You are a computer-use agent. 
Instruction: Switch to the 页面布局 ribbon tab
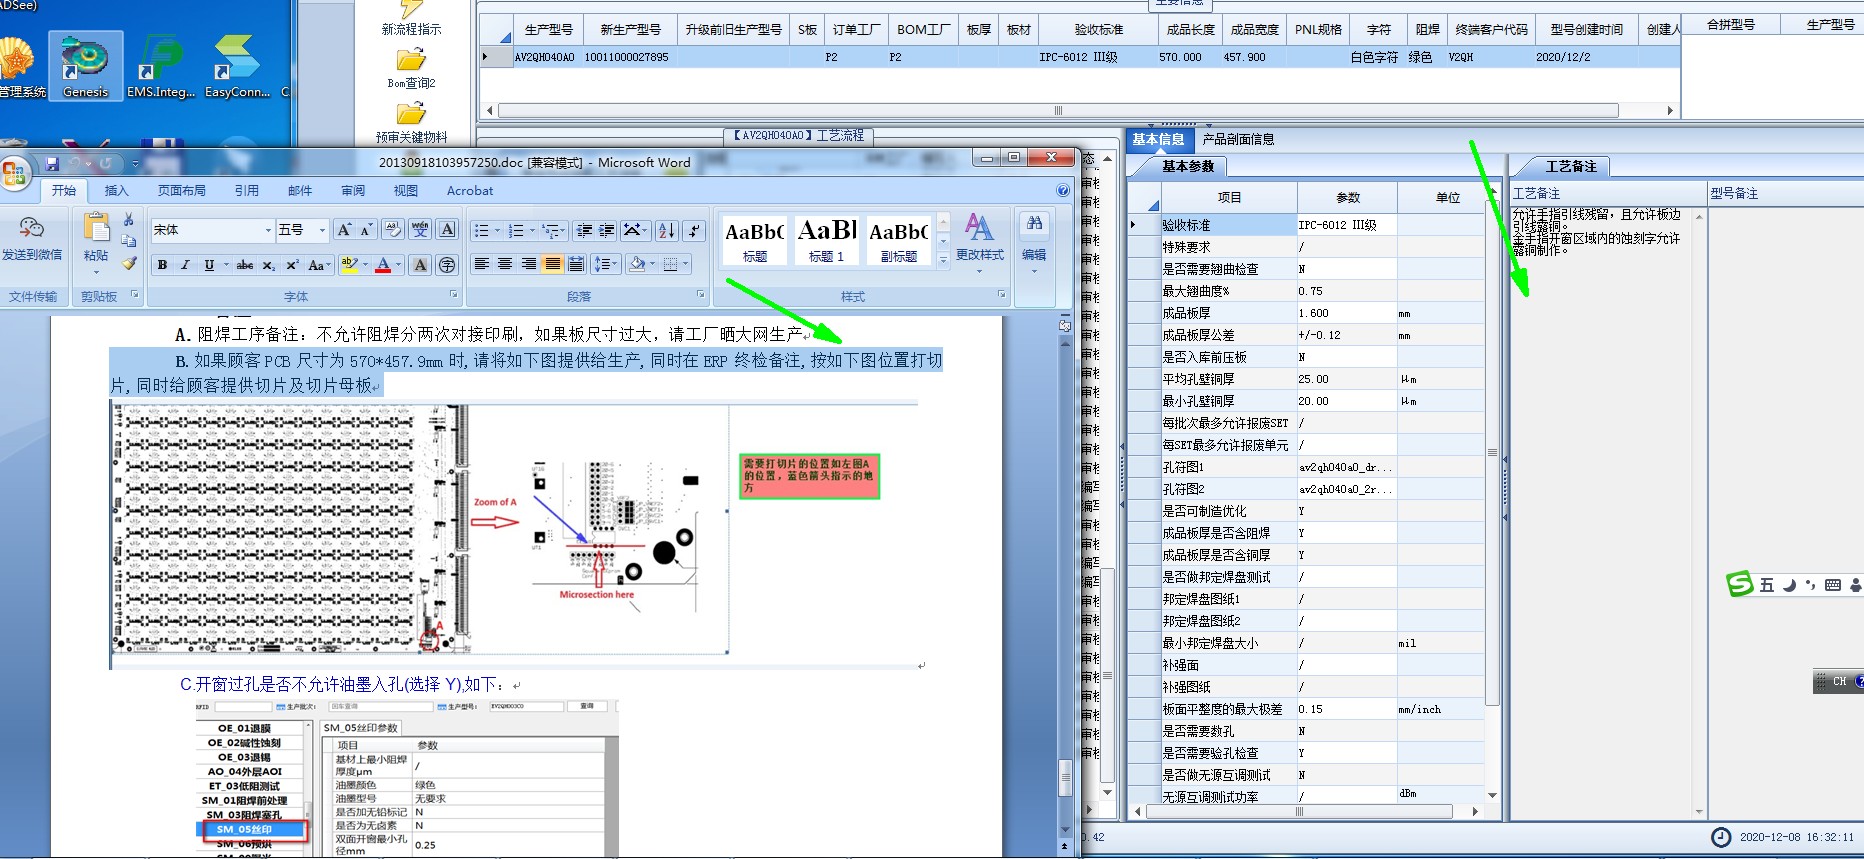pos(181,190)
